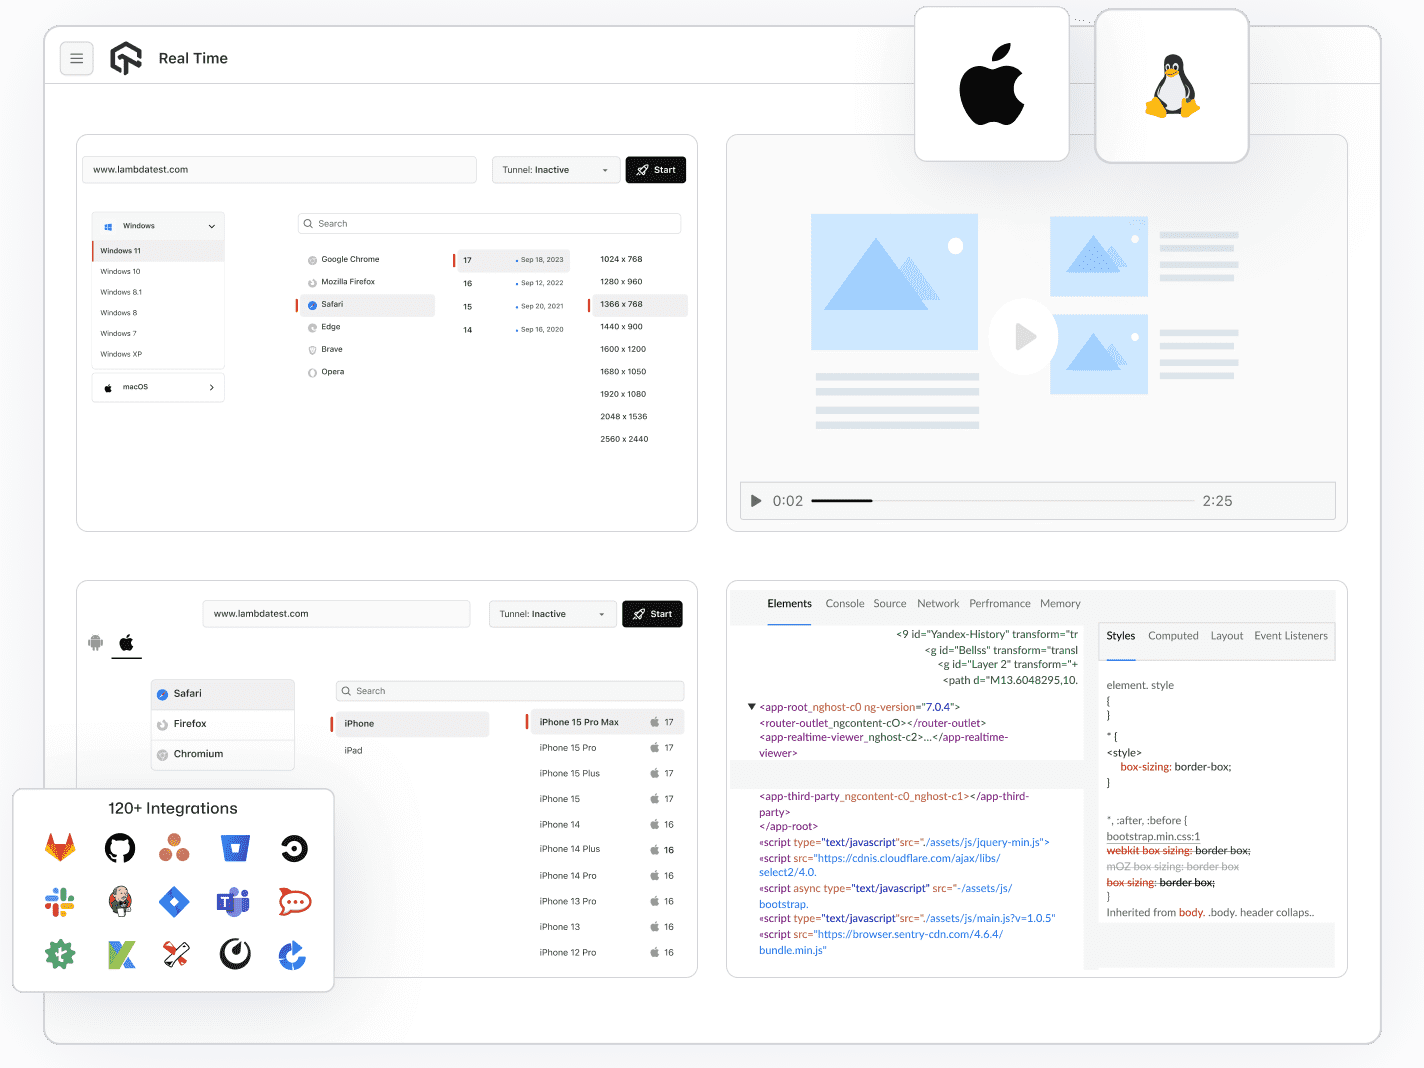Open the blue circular arrow integration icon
The height and width of the screenshot is (1068, 1424).
[292, 955]
